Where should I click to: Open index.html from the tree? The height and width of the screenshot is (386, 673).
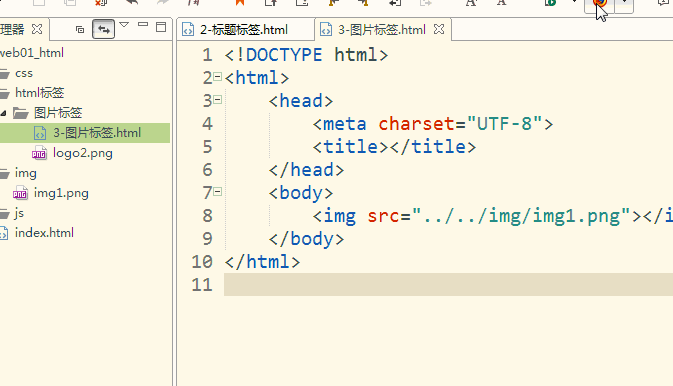[44, 233]
